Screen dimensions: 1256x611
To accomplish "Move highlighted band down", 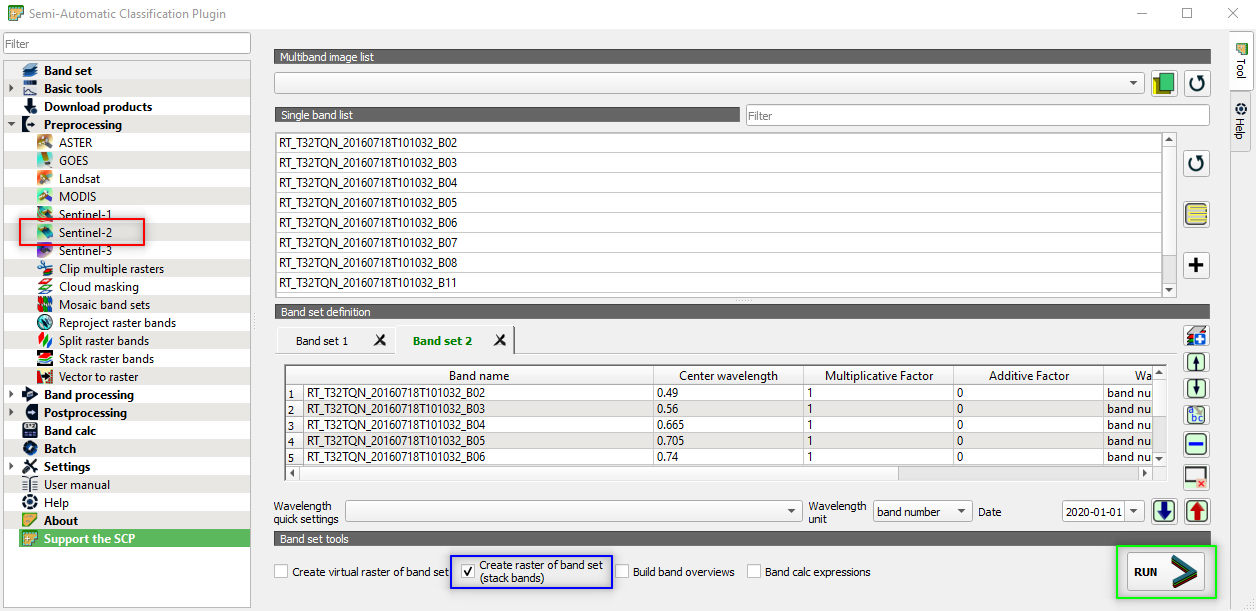I will (x=1196, y=389).
